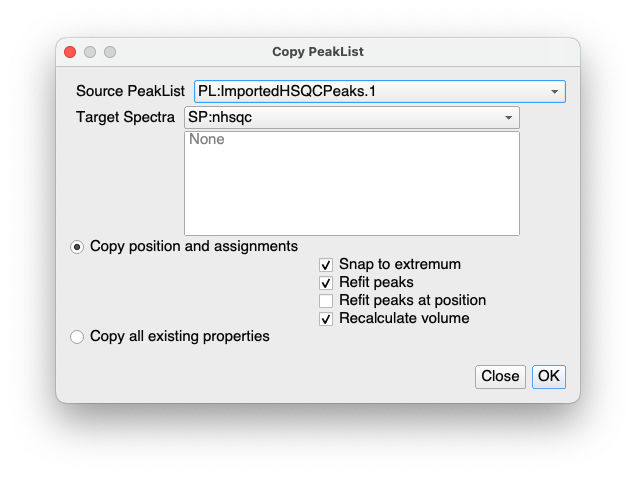Click the PL:ImportedHSQCPeaks.1 selection text
This screenshot has width=636, height=477.
(287, 92)
